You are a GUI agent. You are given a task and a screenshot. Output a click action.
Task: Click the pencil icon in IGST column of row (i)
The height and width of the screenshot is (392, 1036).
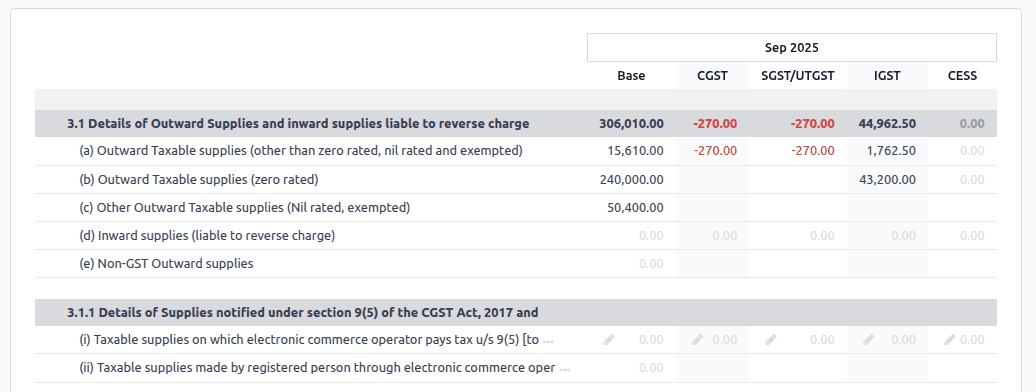pos(869,340)
